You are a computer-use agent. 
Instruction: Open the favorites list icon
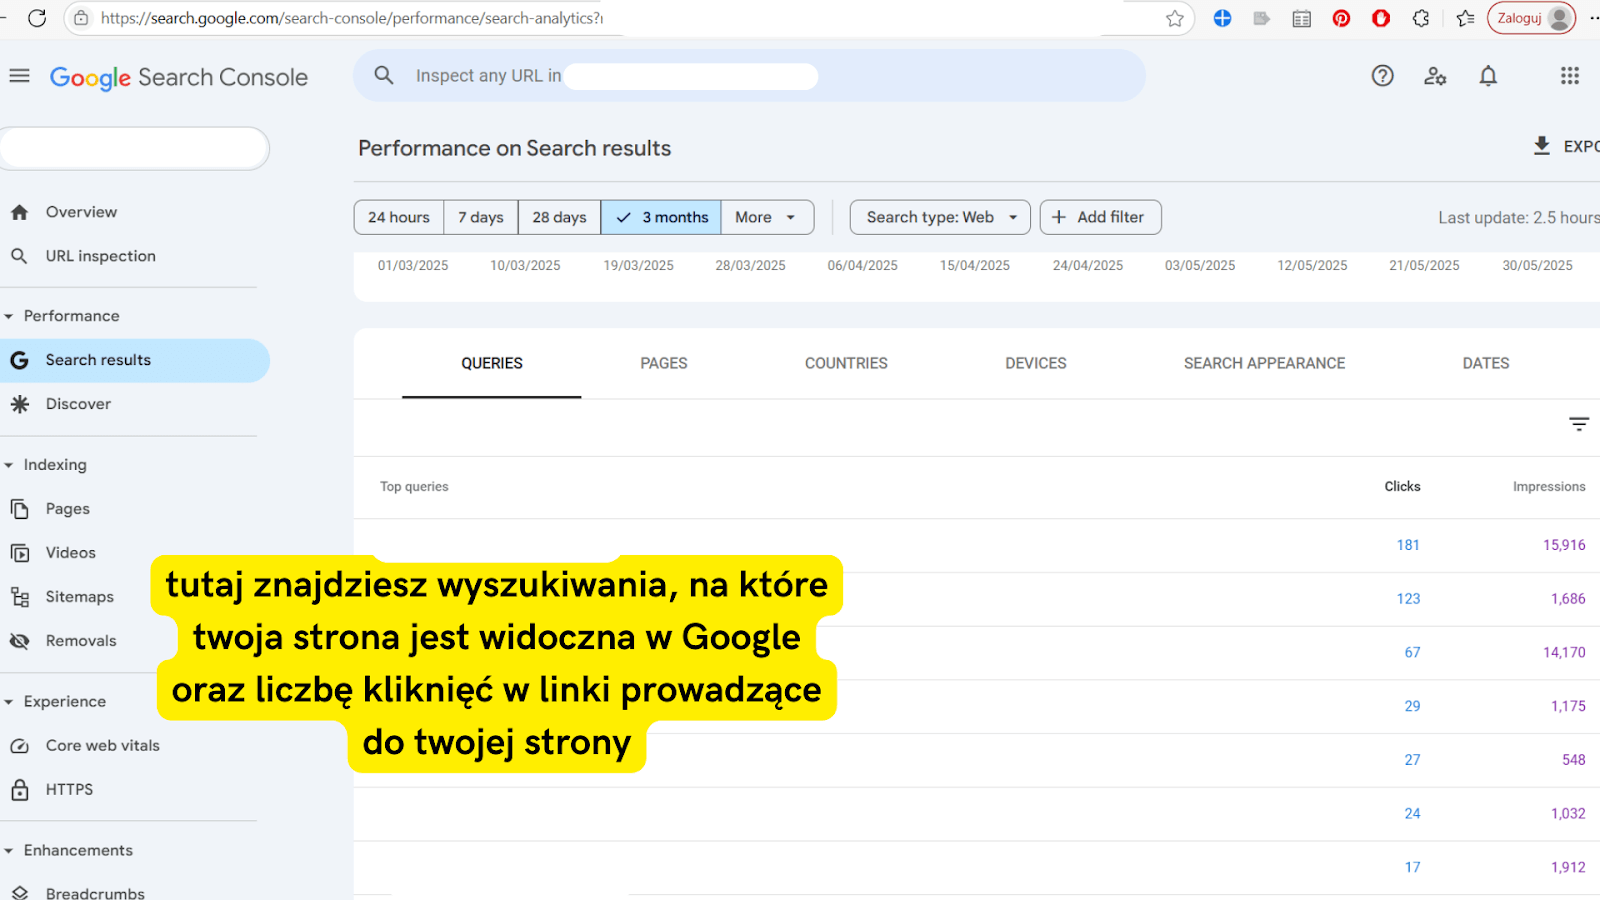coord(1465,18)
